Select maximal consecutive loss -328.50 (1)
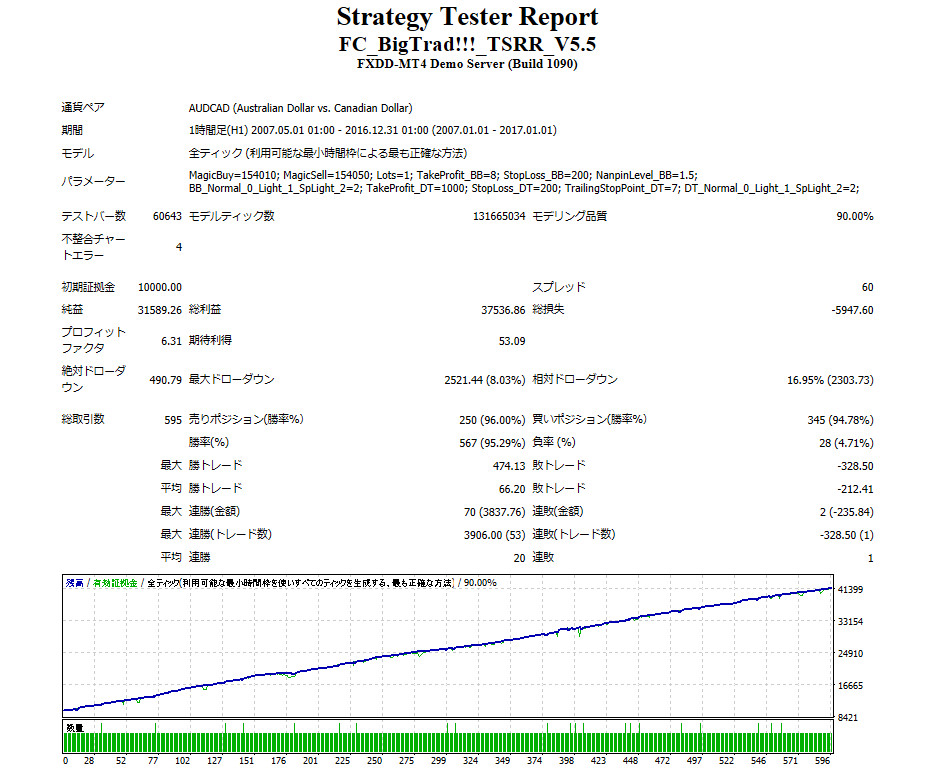The image size is (930, 770). click(847, 535)
